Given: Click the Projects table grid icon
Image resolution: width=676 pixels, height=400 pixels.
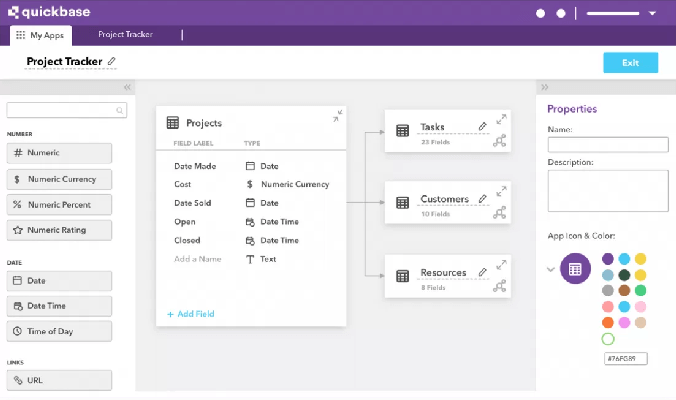Looking at the screenshot, I should point(173,123).
